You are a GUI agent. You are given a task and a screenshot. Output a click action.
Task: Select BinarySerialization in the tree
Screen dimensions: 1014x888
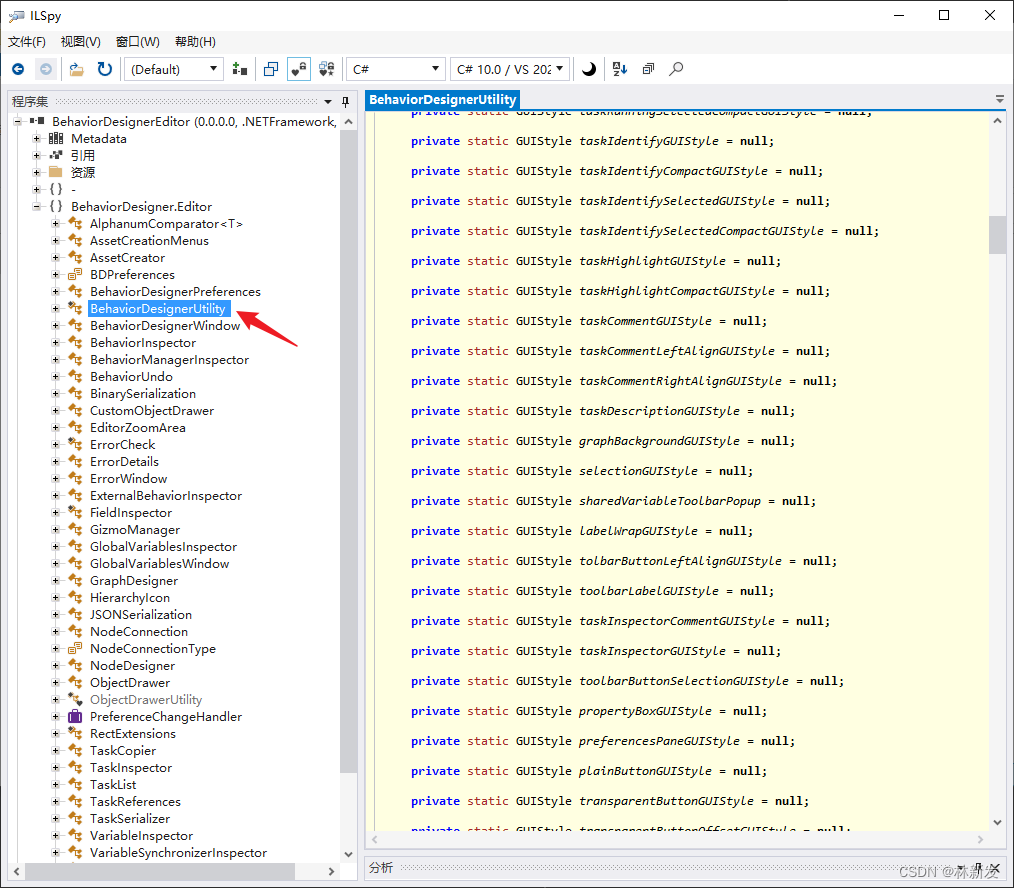[x=143, y=394]
